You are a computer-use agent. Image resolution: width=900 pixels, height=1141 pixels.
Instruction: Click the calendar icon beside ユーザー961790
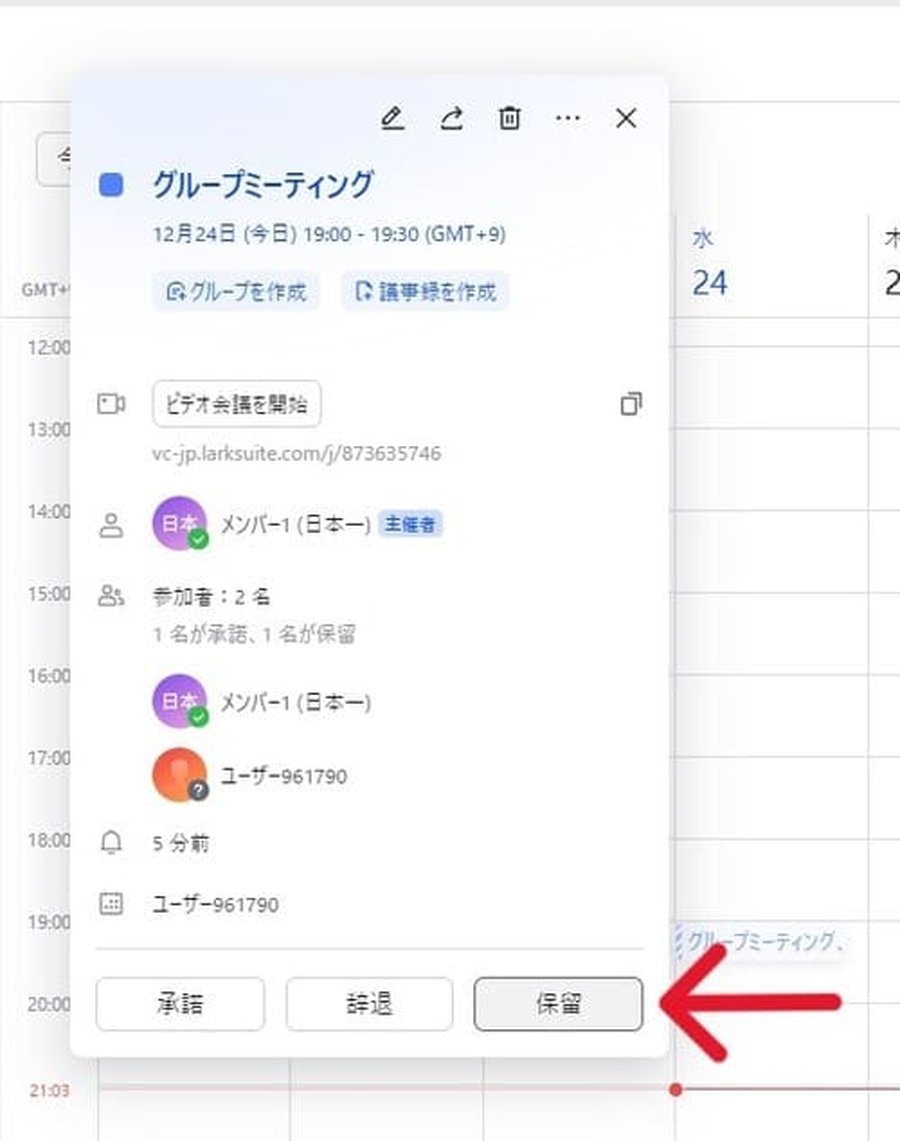point(113,904)
